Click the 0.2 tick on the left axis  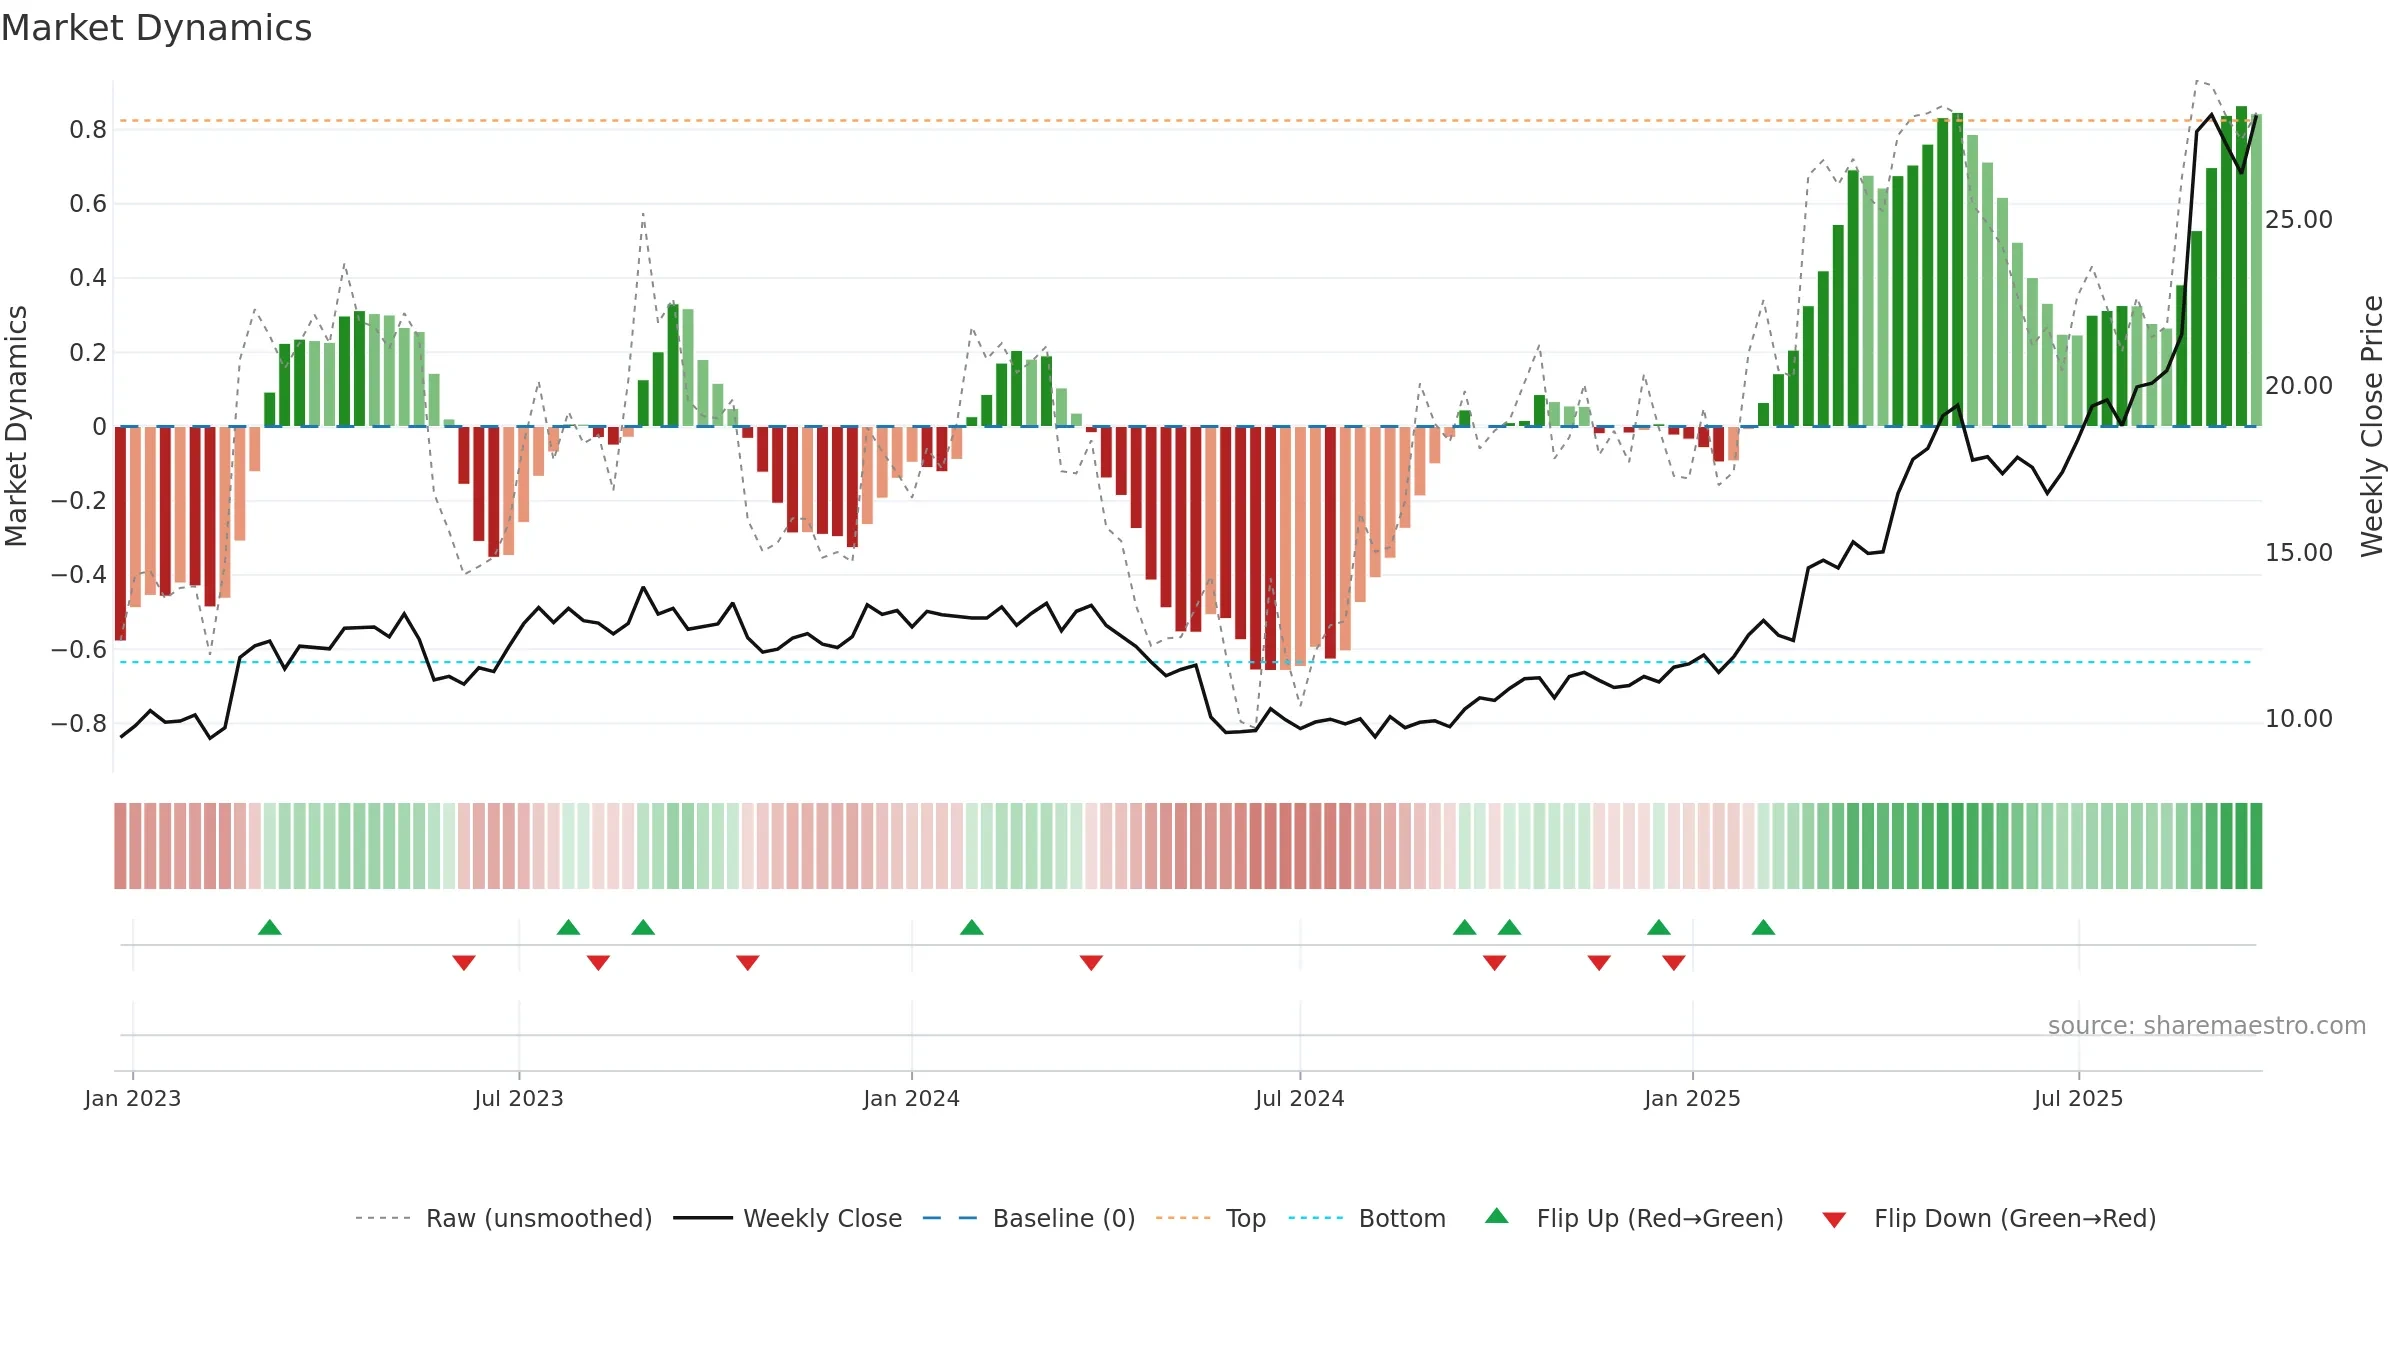pos(88,352)
